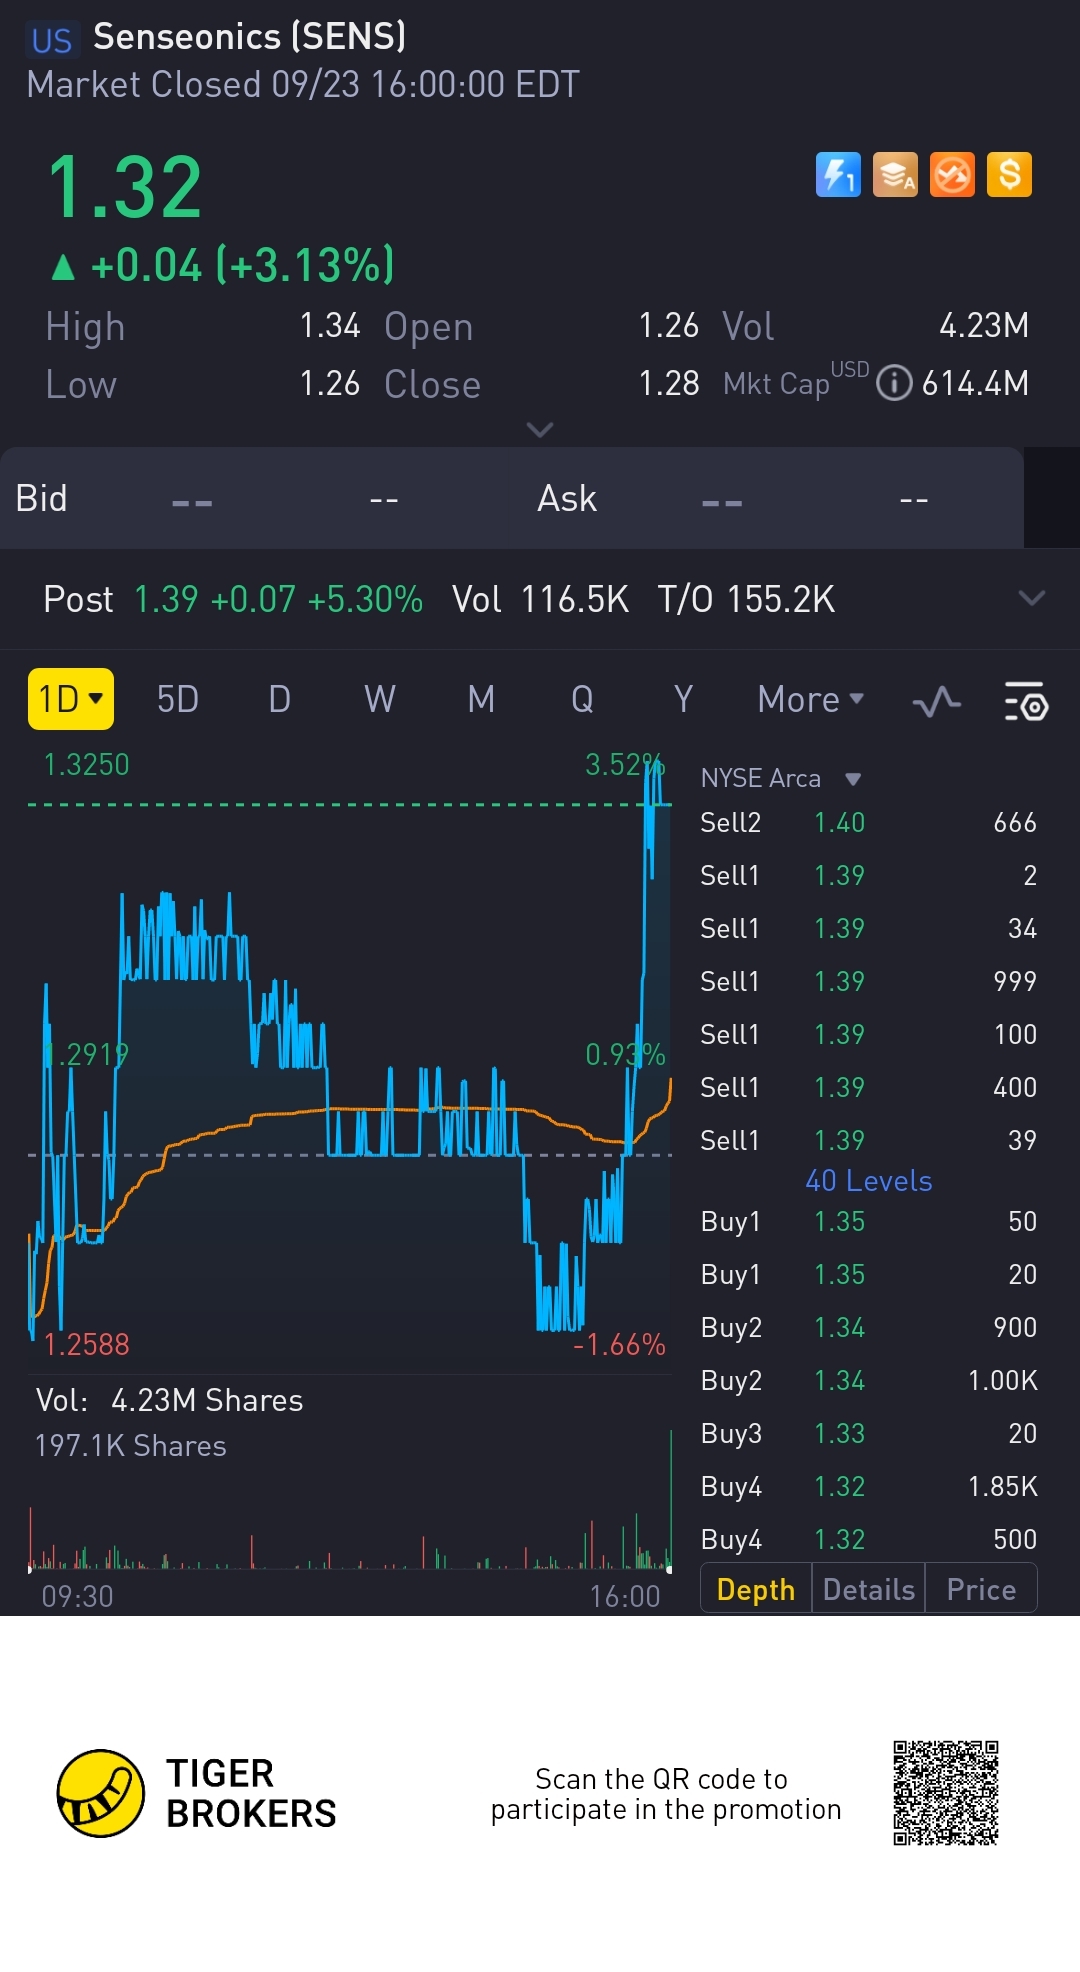Tap the Tiger Brokers logo
The width and height of the screenshot is (1080, 1972).
(x=196, y=1793)
